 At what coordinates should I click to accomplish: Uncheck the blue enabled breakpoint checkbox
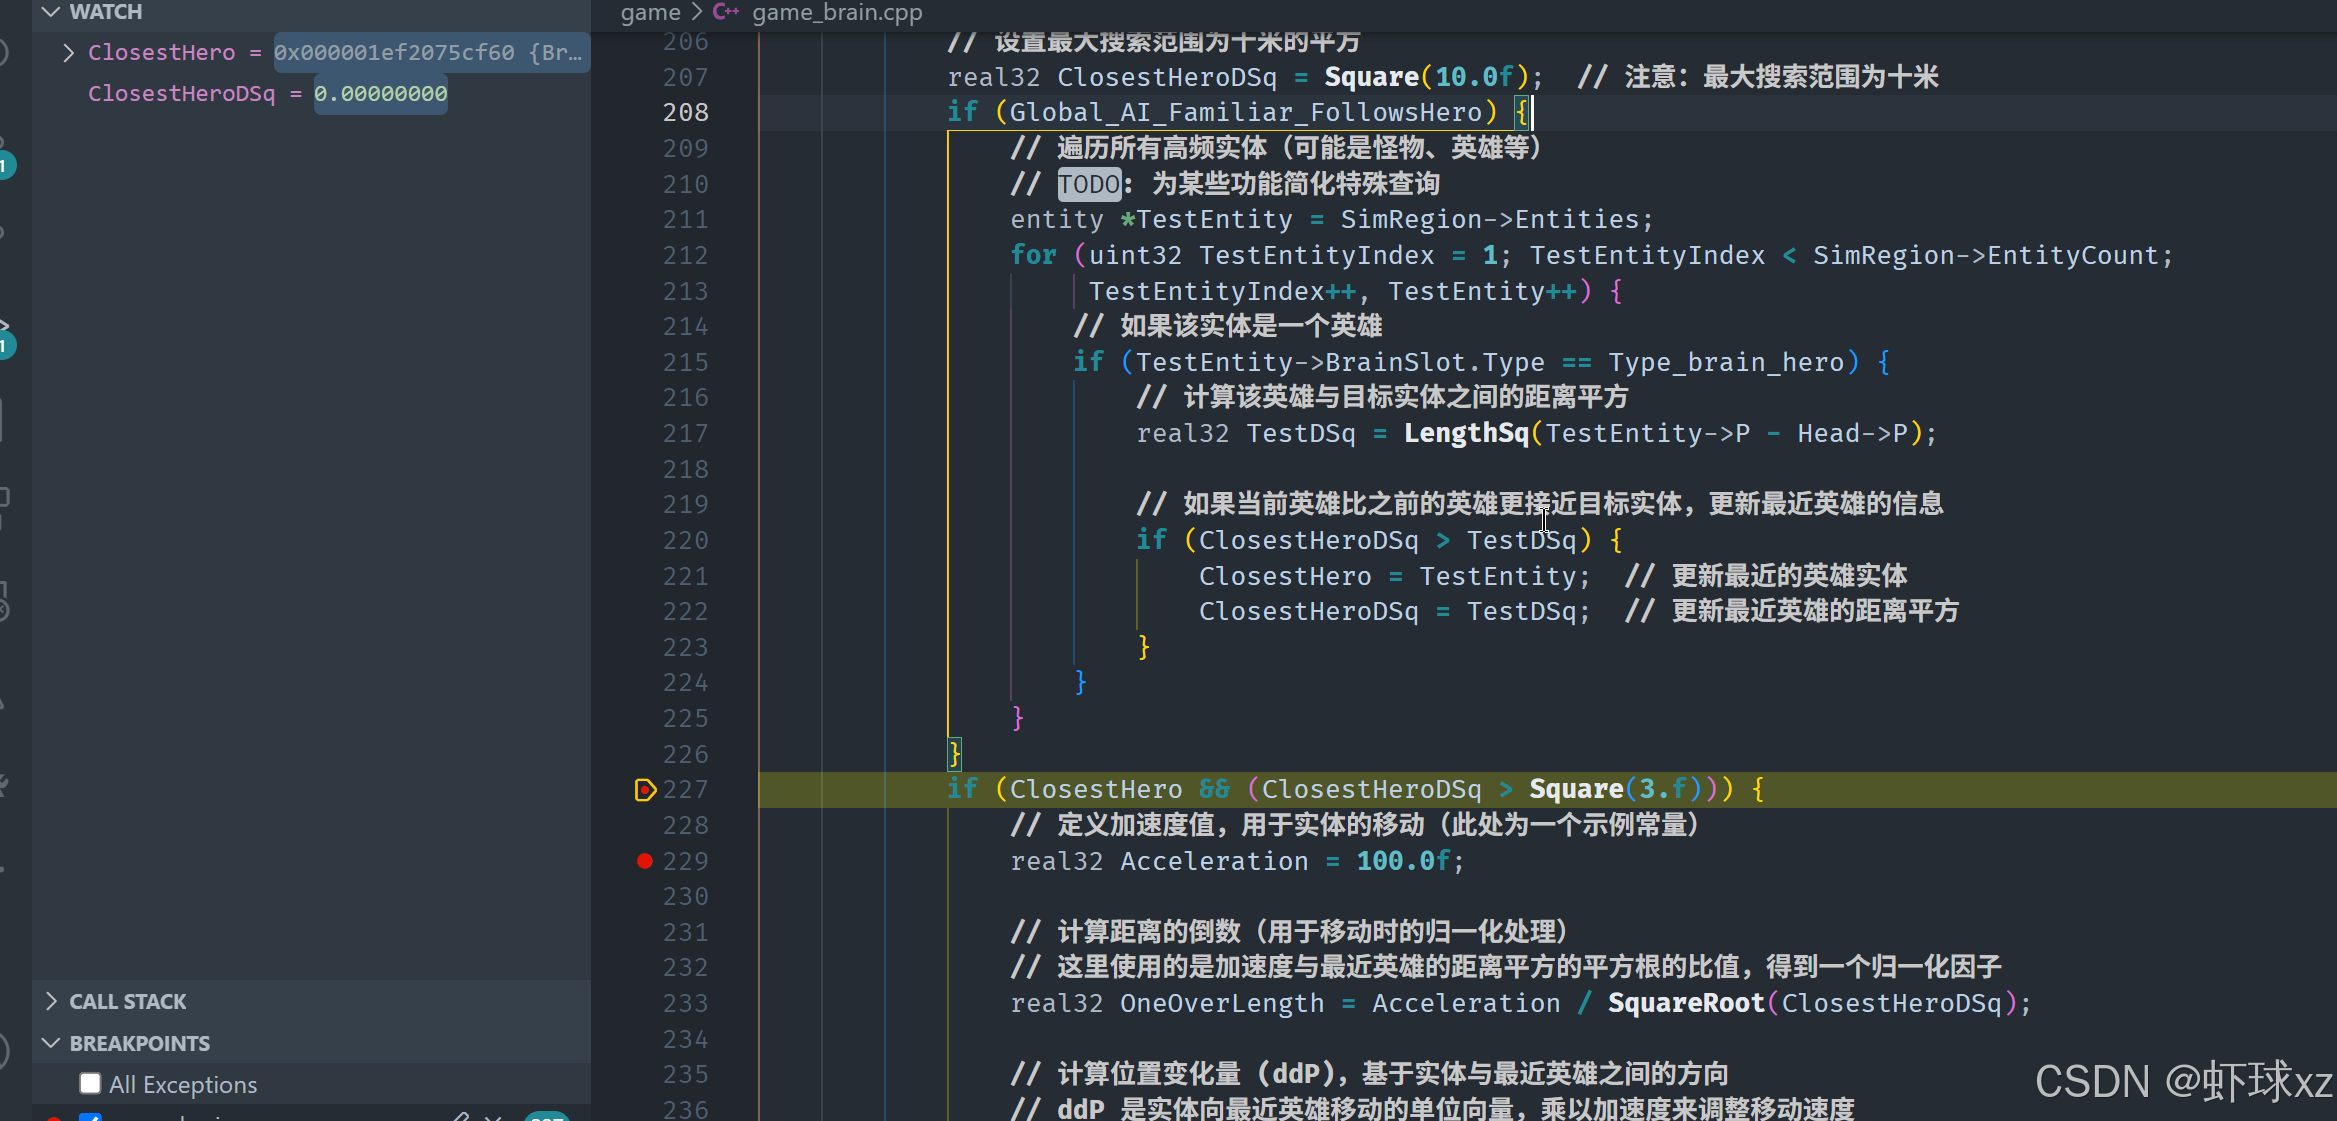coord(90,1117)
